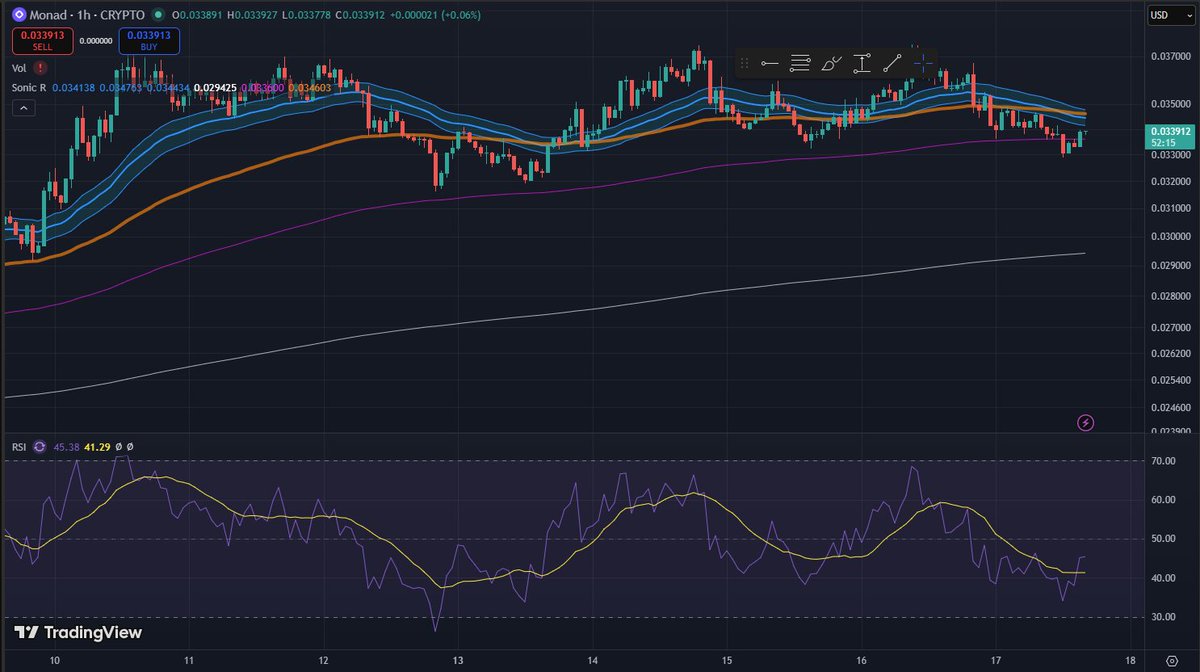Click price axis label 0.028000
This screenshot has width=1200, height=672.
(x=1170, y=296)
